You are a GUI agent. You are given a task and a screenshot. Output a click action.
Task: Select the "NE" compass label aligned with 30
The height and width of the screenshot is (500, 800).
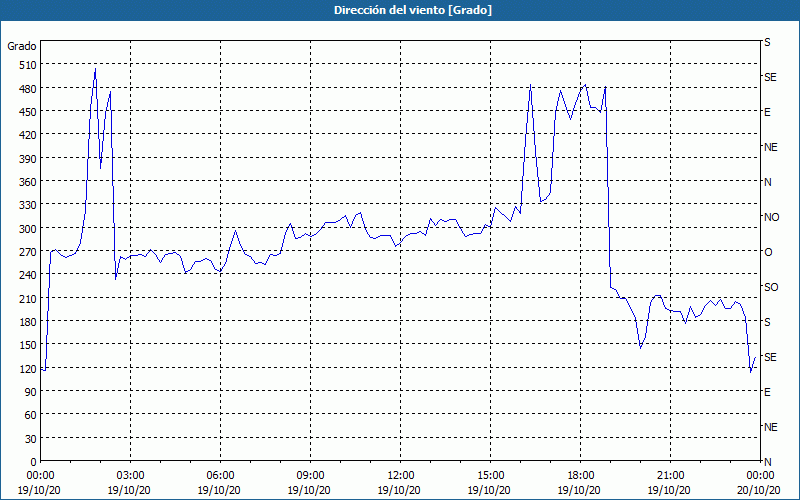(x=771, y=427)
